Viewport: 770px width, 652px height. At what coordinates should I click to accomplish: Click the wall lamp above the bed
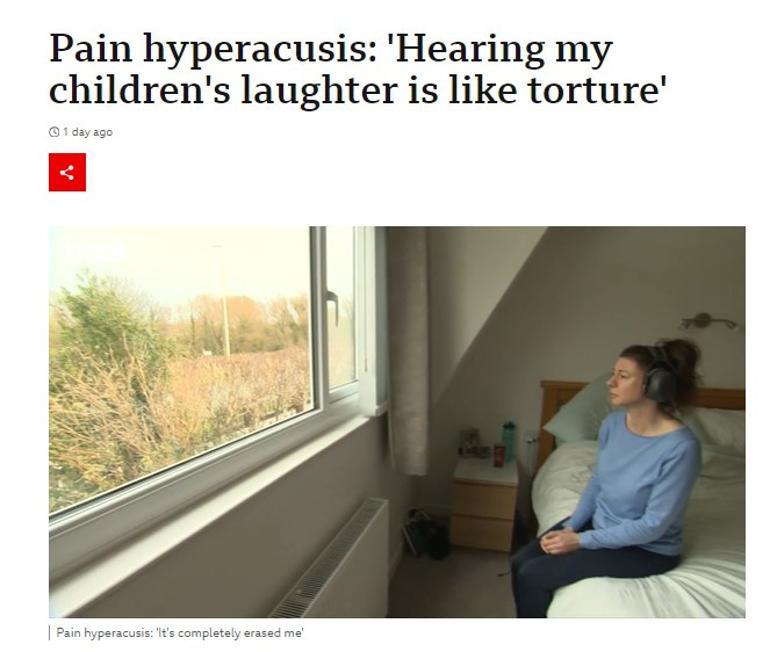(709, 321)
